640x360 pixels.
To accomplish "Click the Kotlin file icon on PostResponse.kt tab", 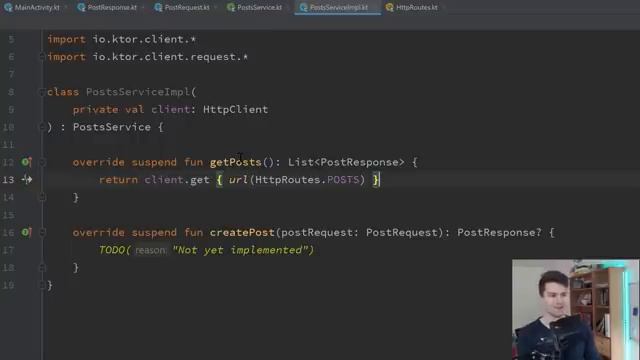I will point(81,7).
